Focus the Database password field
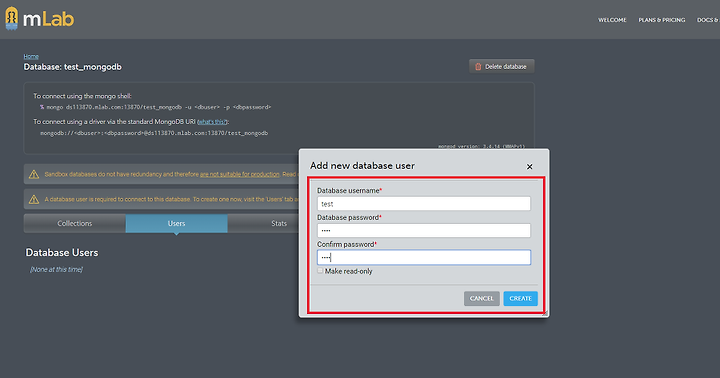 424,231
